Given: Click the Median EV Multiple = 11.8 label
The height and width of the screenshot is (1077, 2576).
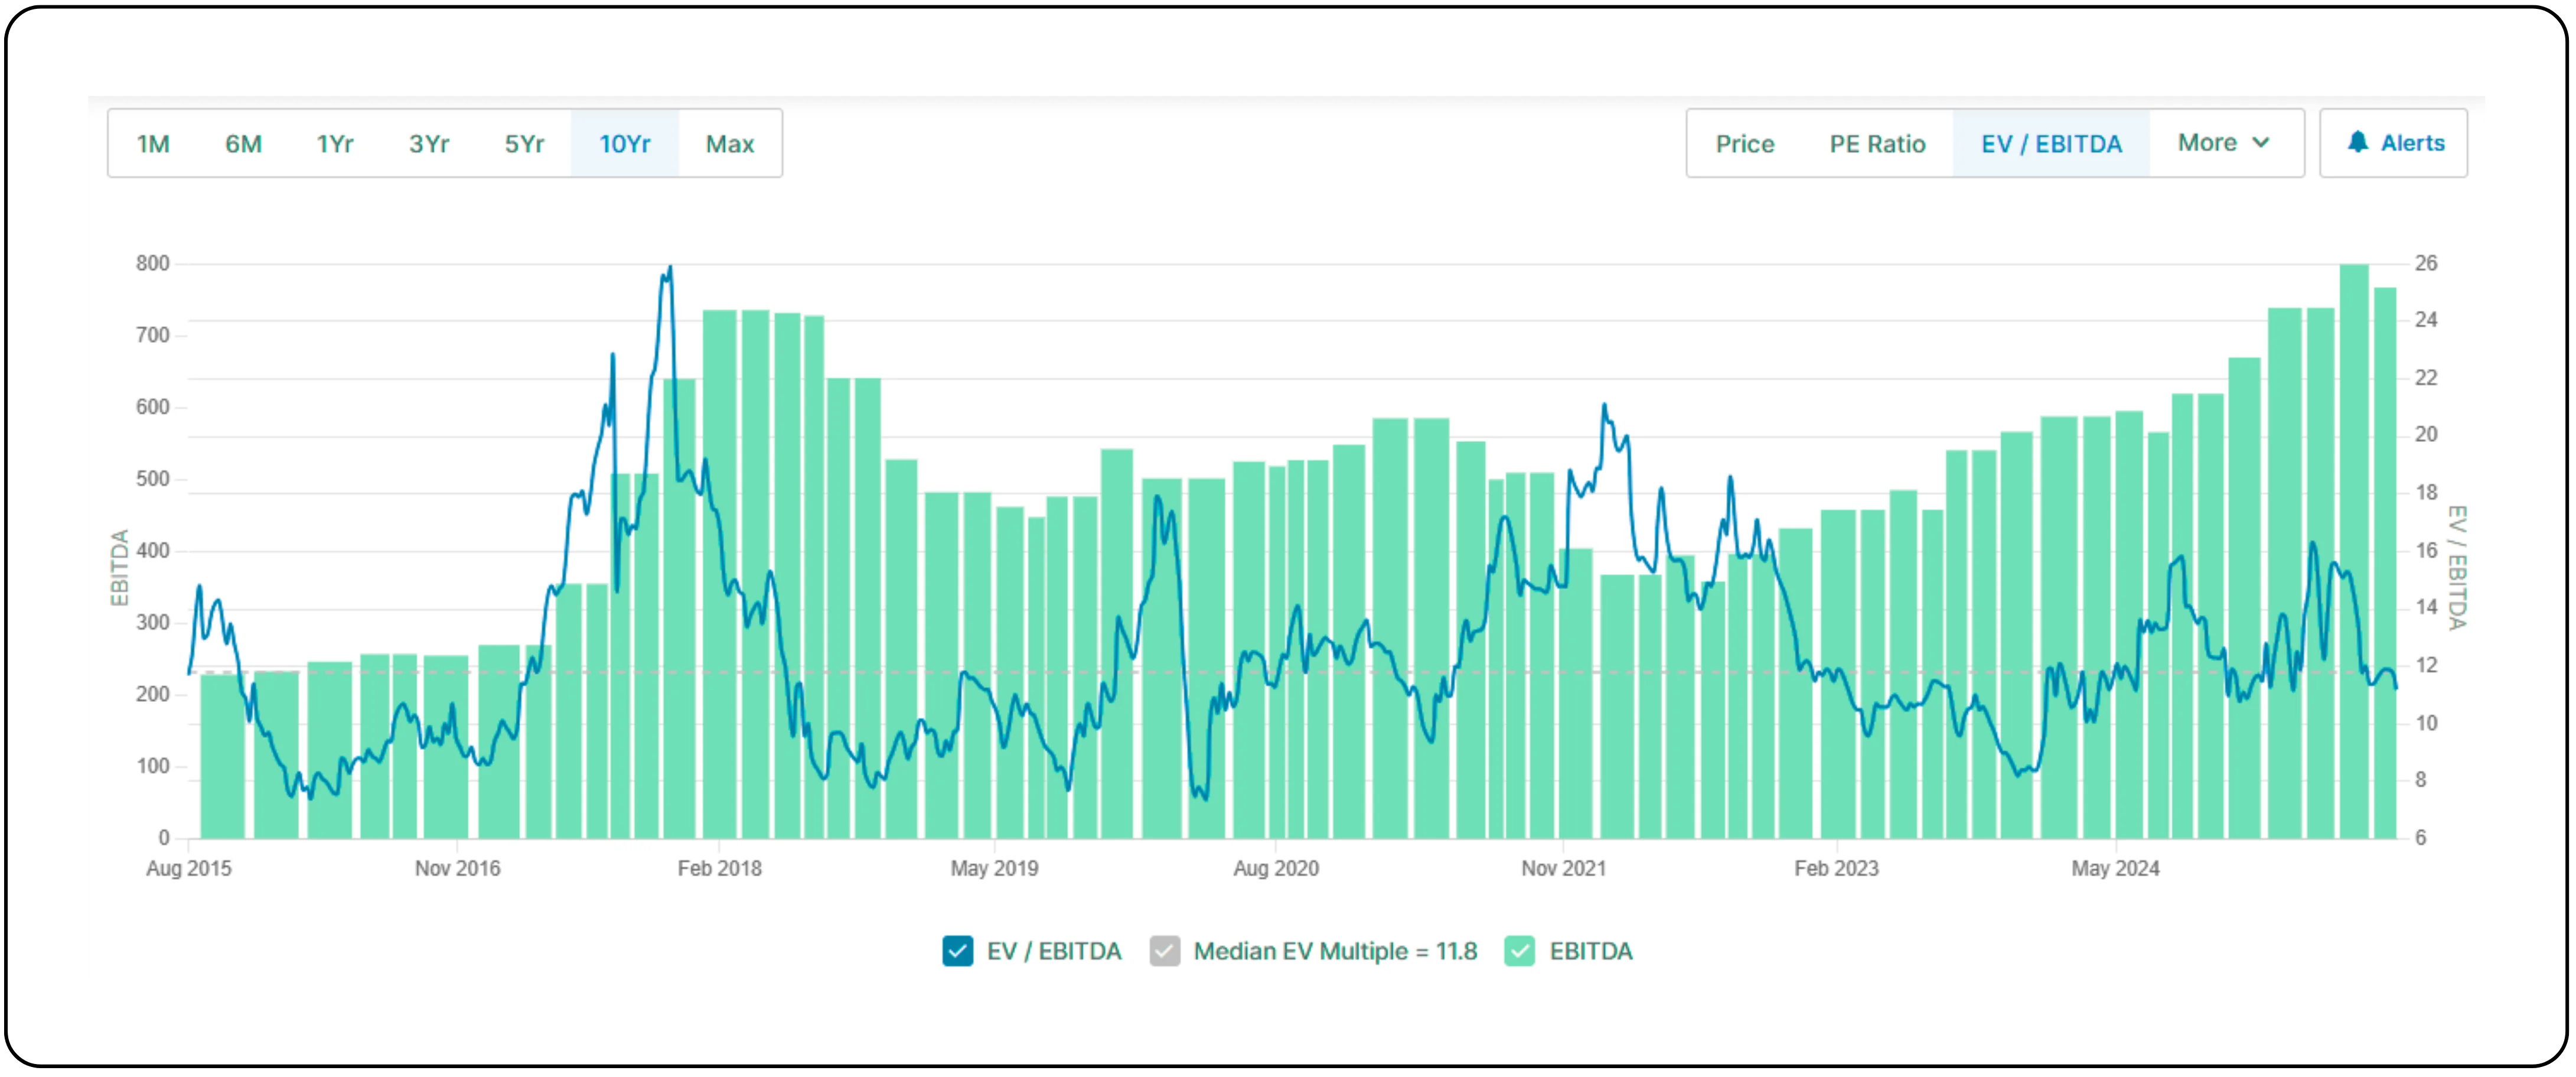Looking at the screenshot, I should pos(1335,951).
